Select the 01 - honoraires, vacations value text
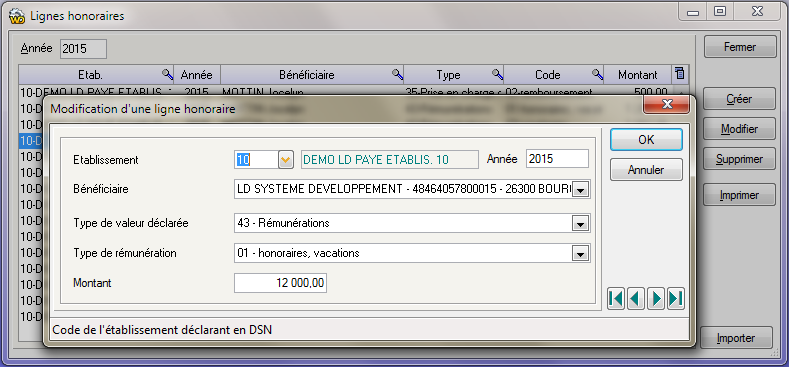Image resolution: width=789 pixels, height=367 pixels. [x=298, y=253]
